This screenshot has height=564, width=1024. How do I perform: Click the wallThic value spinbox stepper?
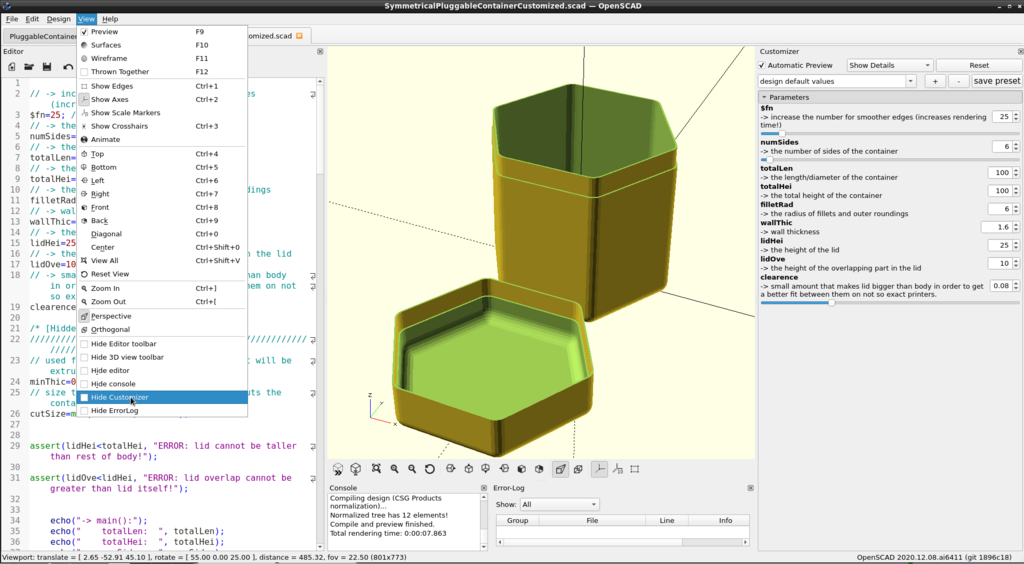[1016, 227]
